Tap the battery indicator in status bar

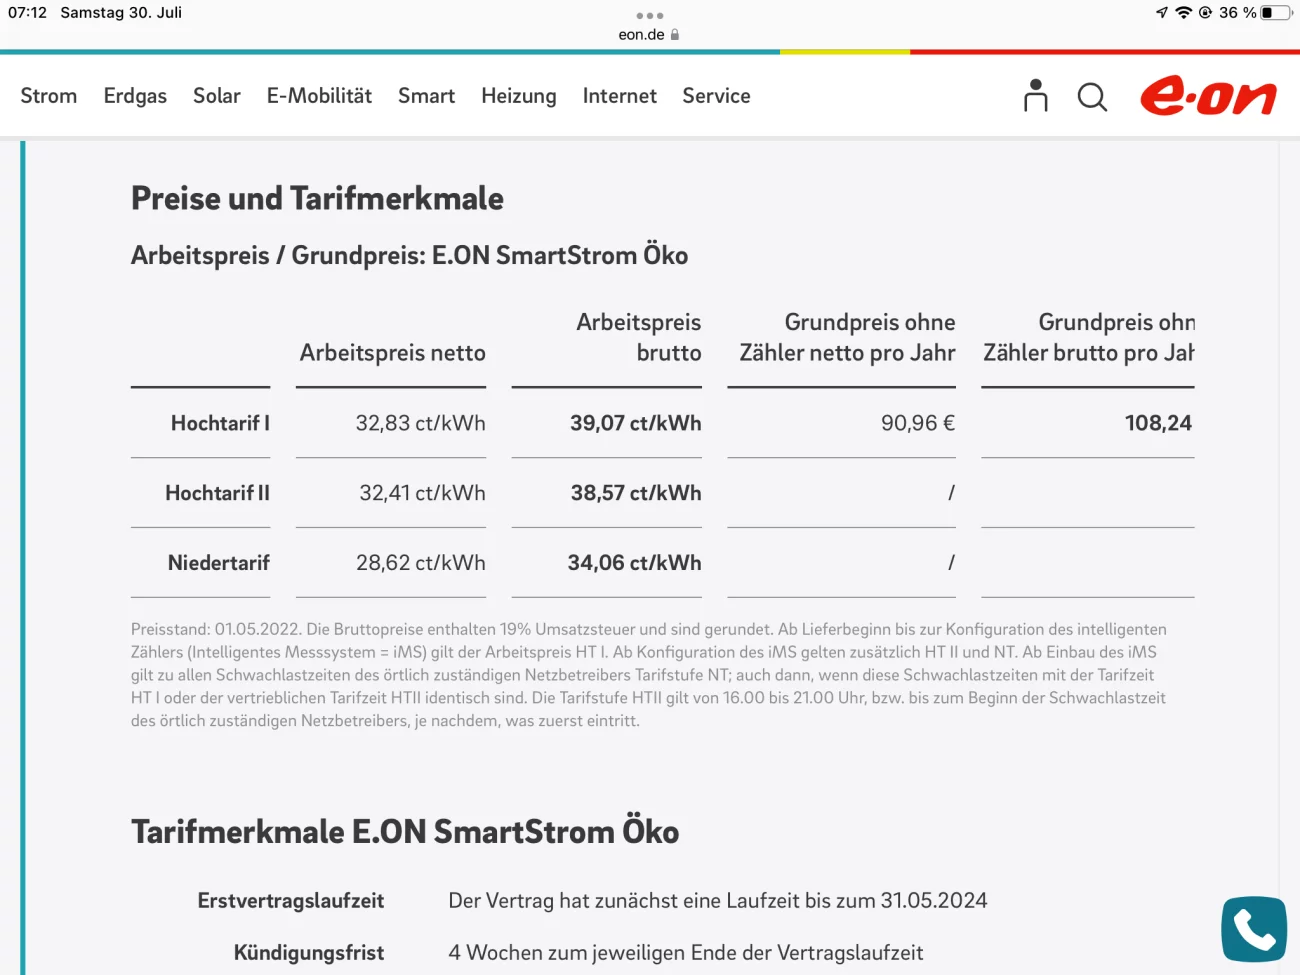coord(1276,13)
